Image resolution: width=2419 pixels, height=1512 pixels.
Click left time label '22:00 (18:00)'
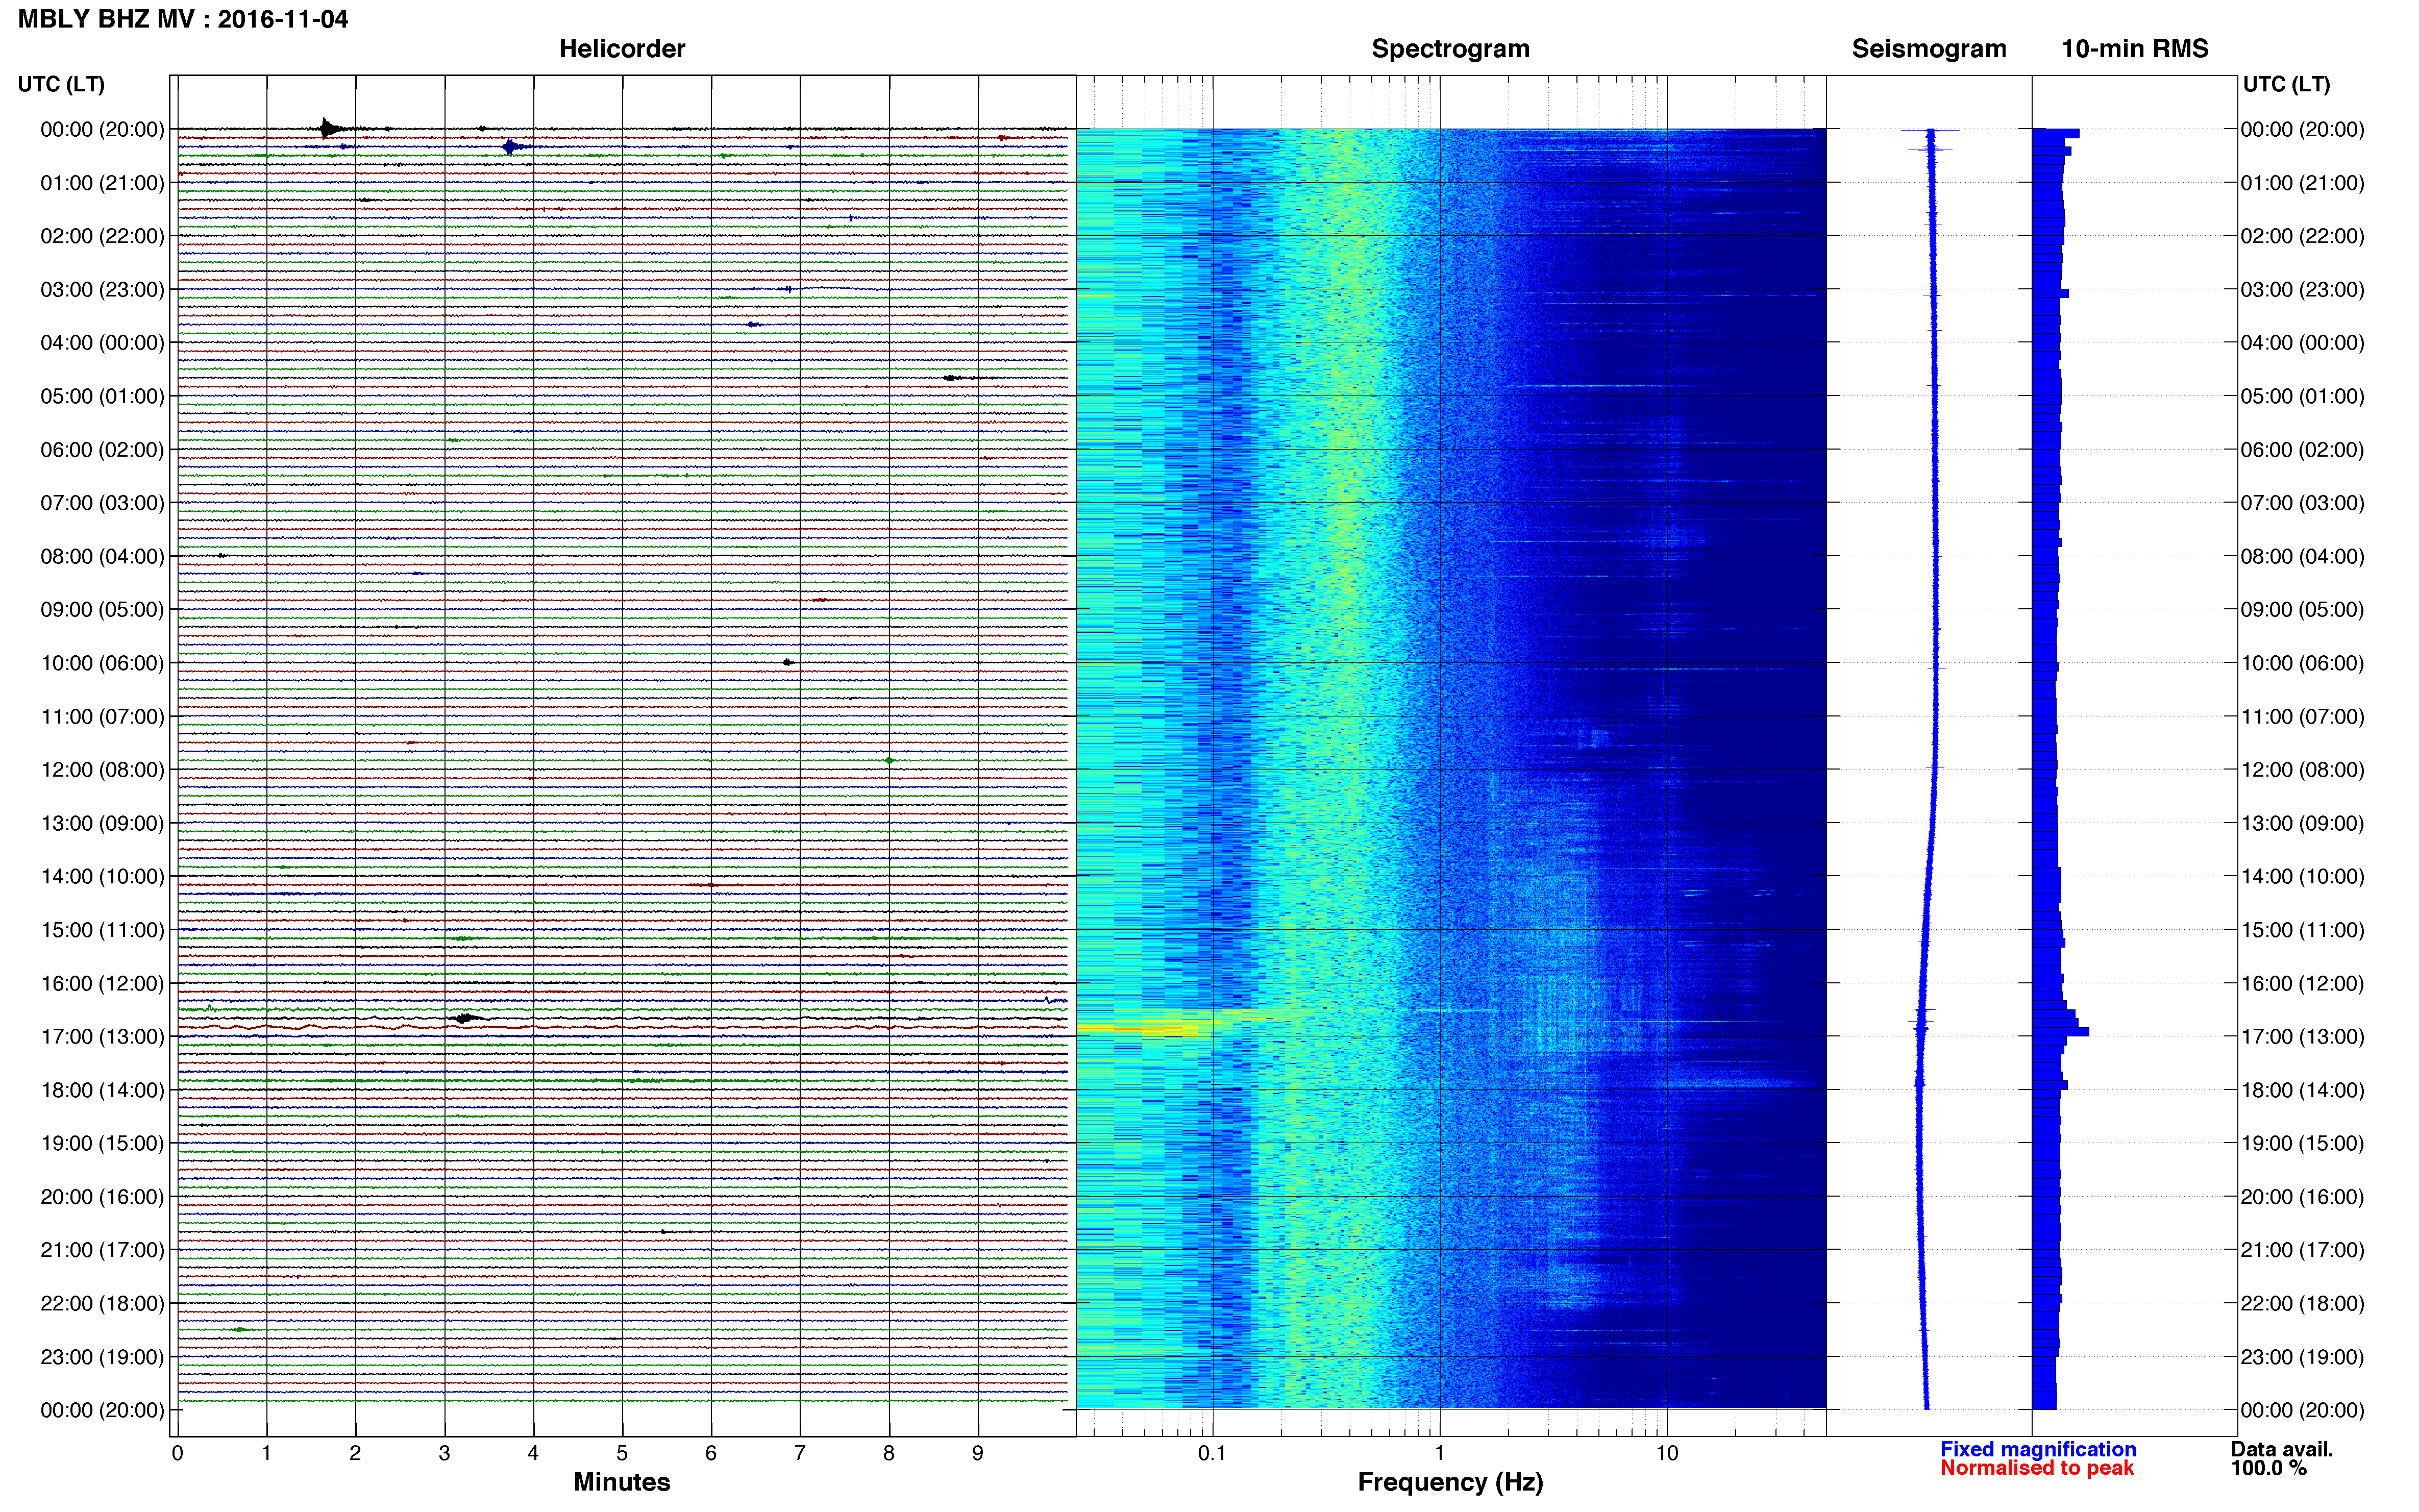[102, 1303]
